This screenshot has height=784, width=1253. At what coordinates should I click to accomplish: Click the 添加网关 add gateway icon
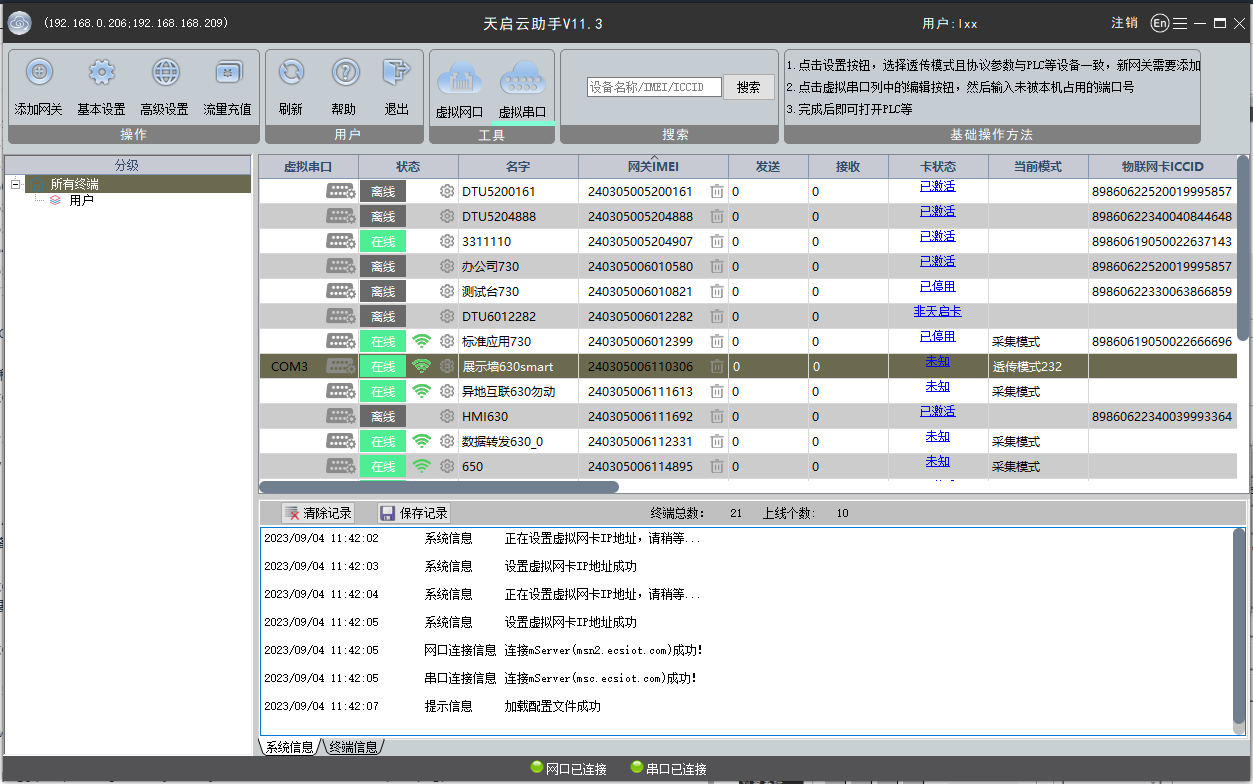39,73
